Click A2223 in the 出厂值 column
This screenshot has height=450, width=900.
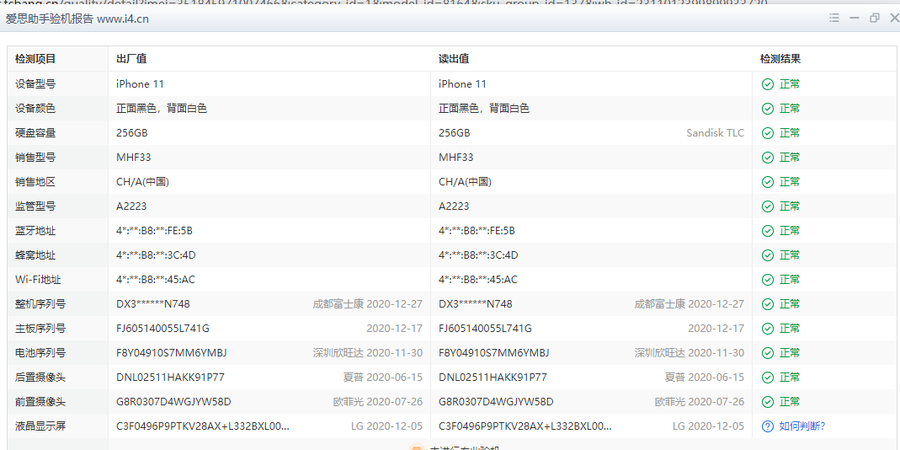(x=131, y=206)
